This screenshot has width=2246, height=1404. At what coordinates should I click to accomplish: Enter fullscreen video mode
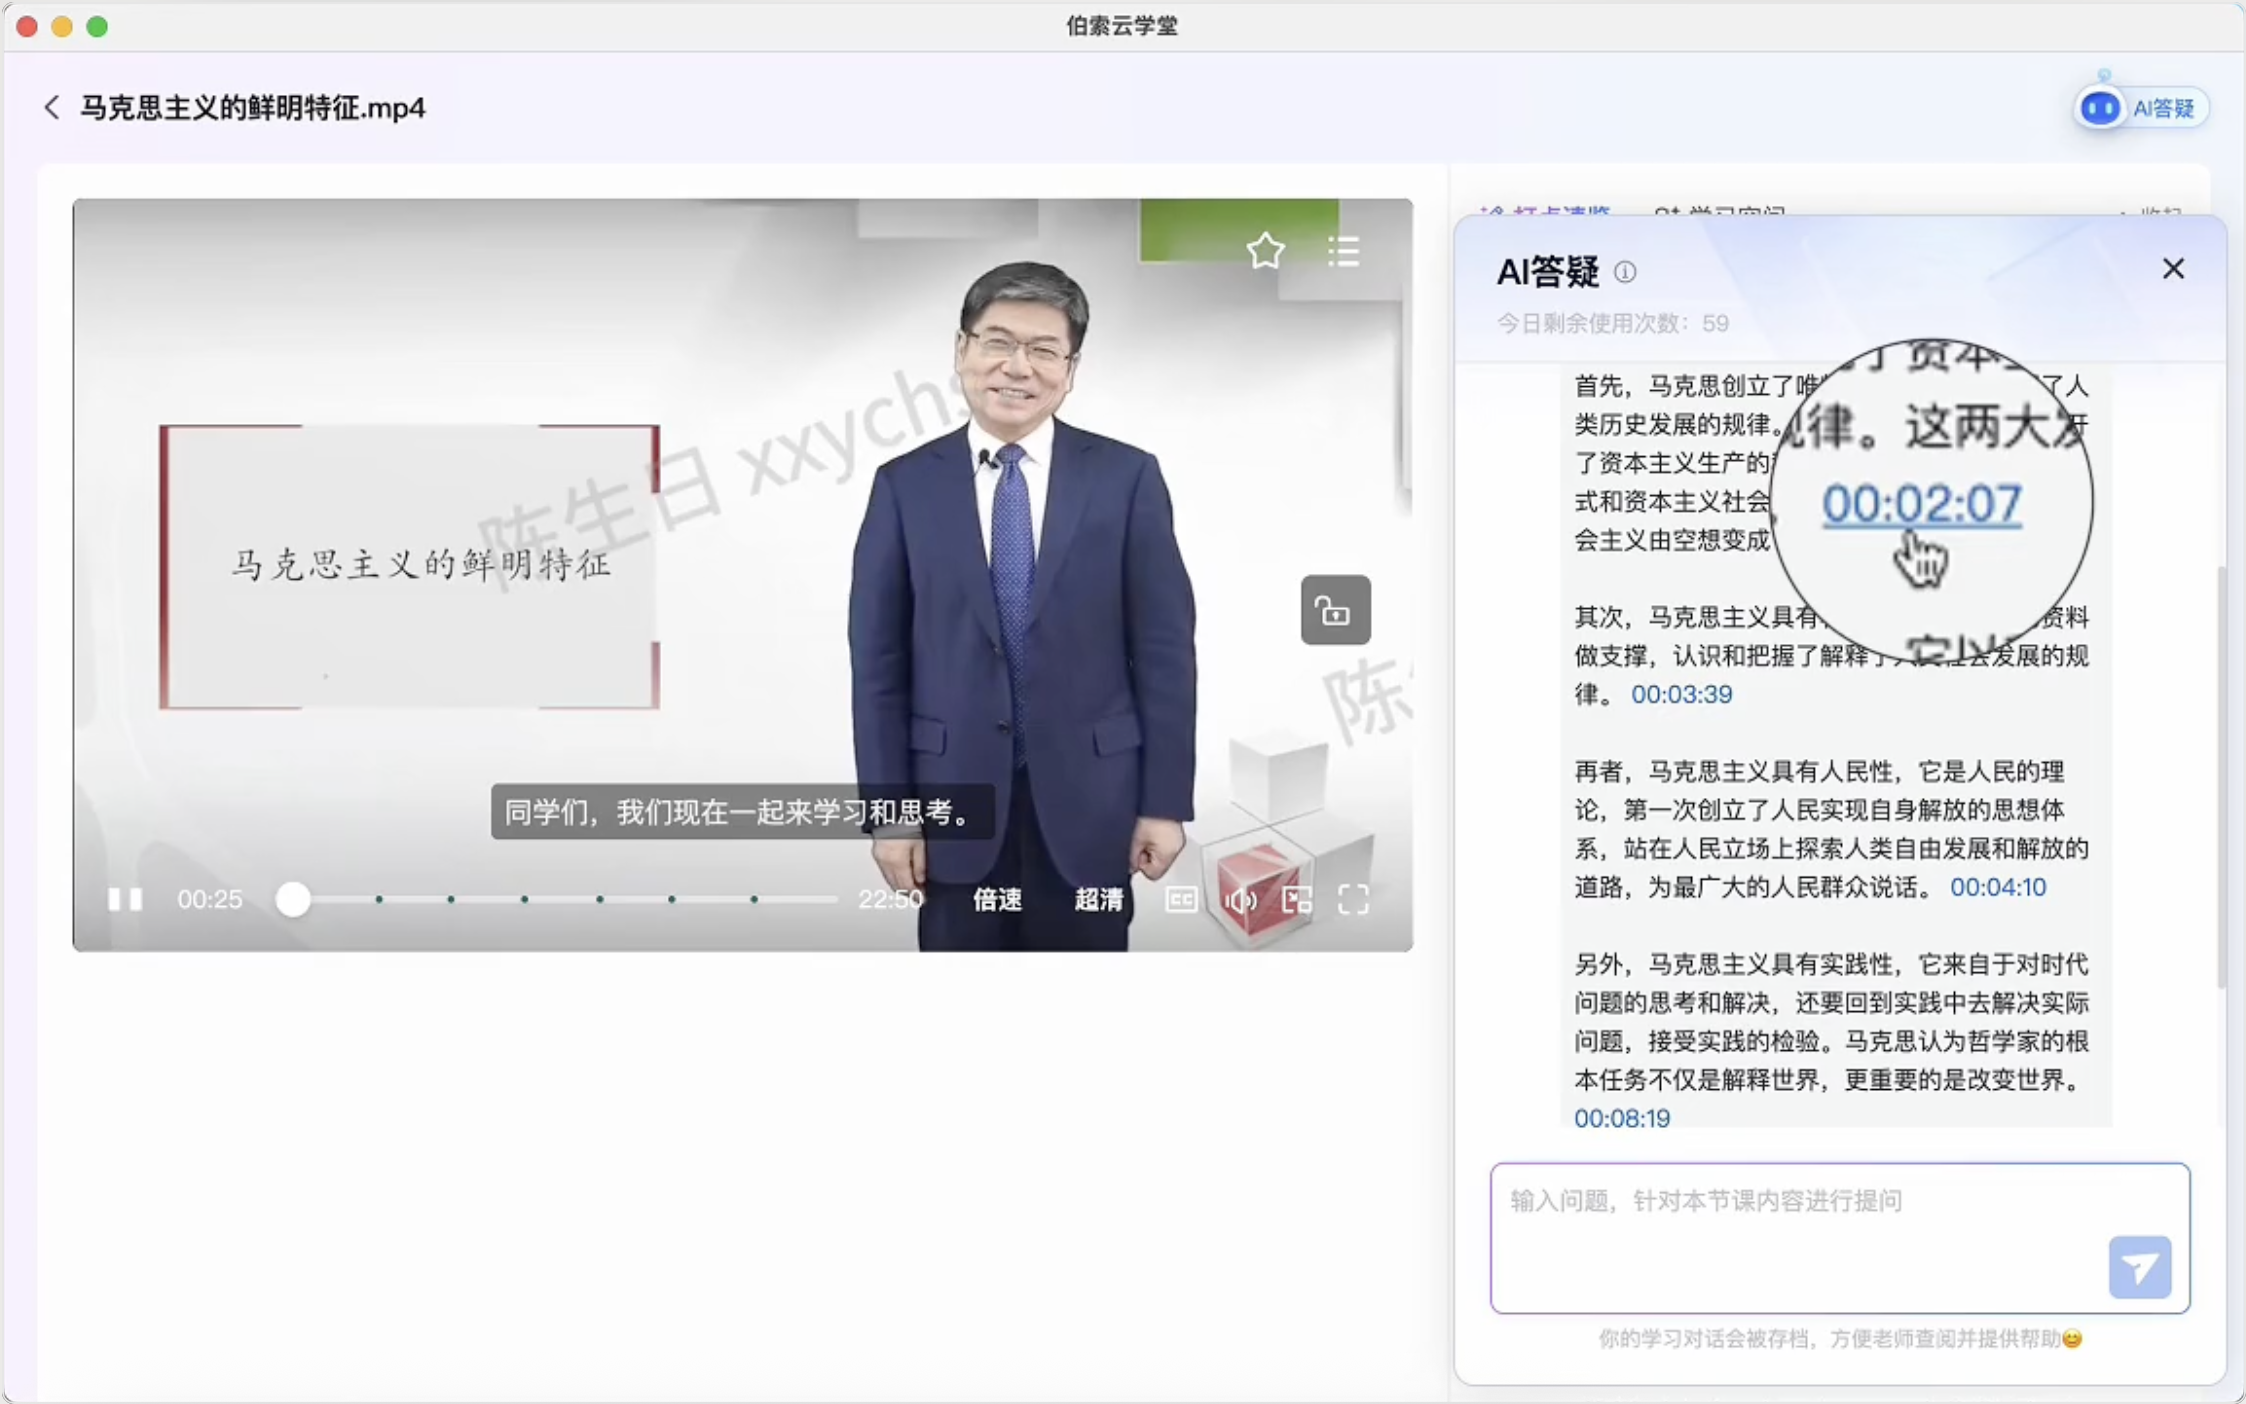click(x=1353, y=899)
